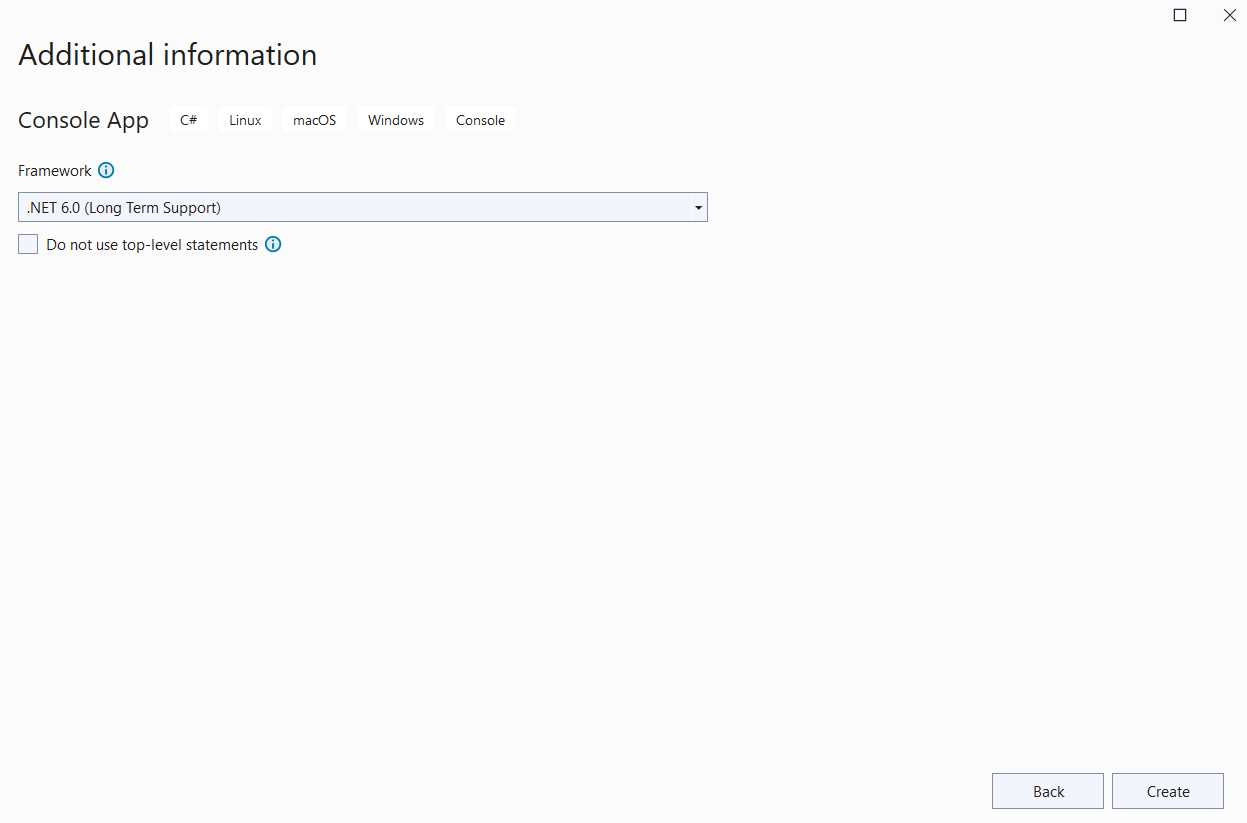Click the Console App heading

point(83,120)
